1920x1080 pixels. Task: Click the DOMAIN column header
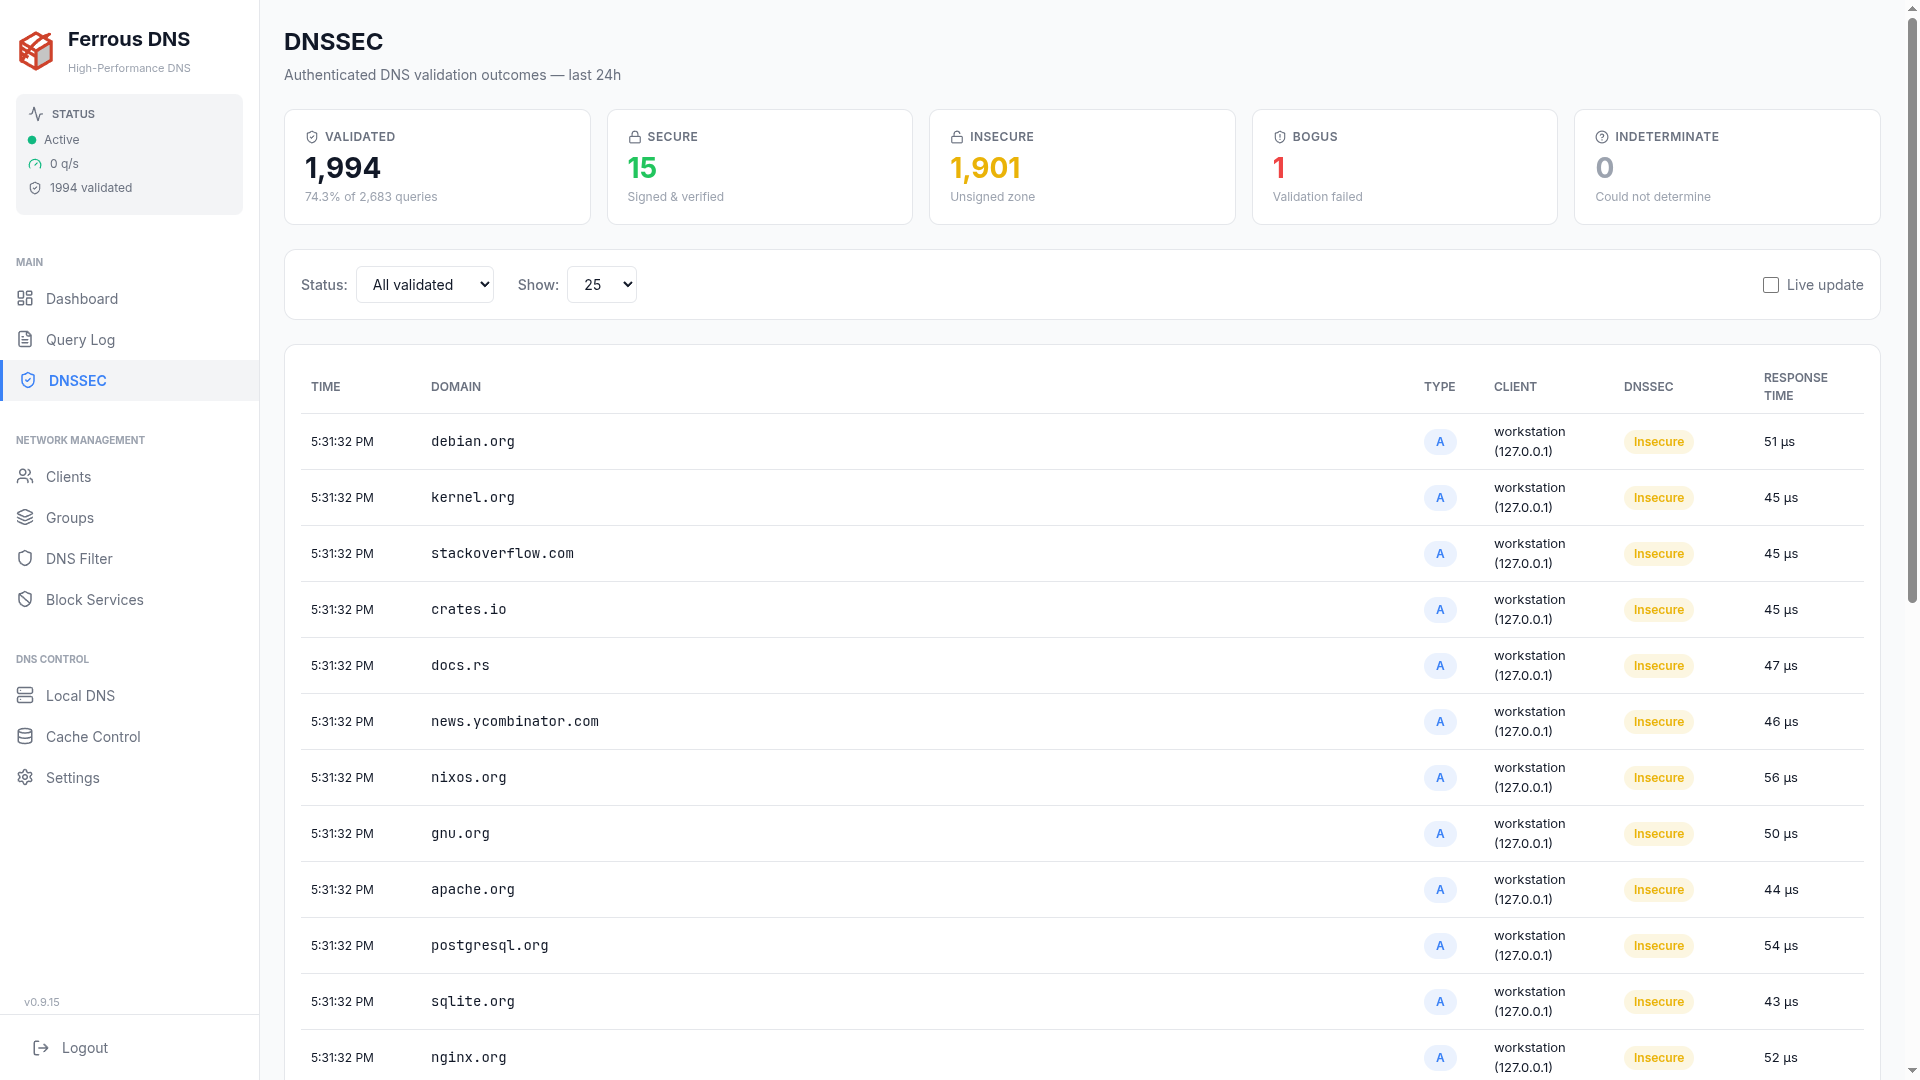(x=456, y=387)
